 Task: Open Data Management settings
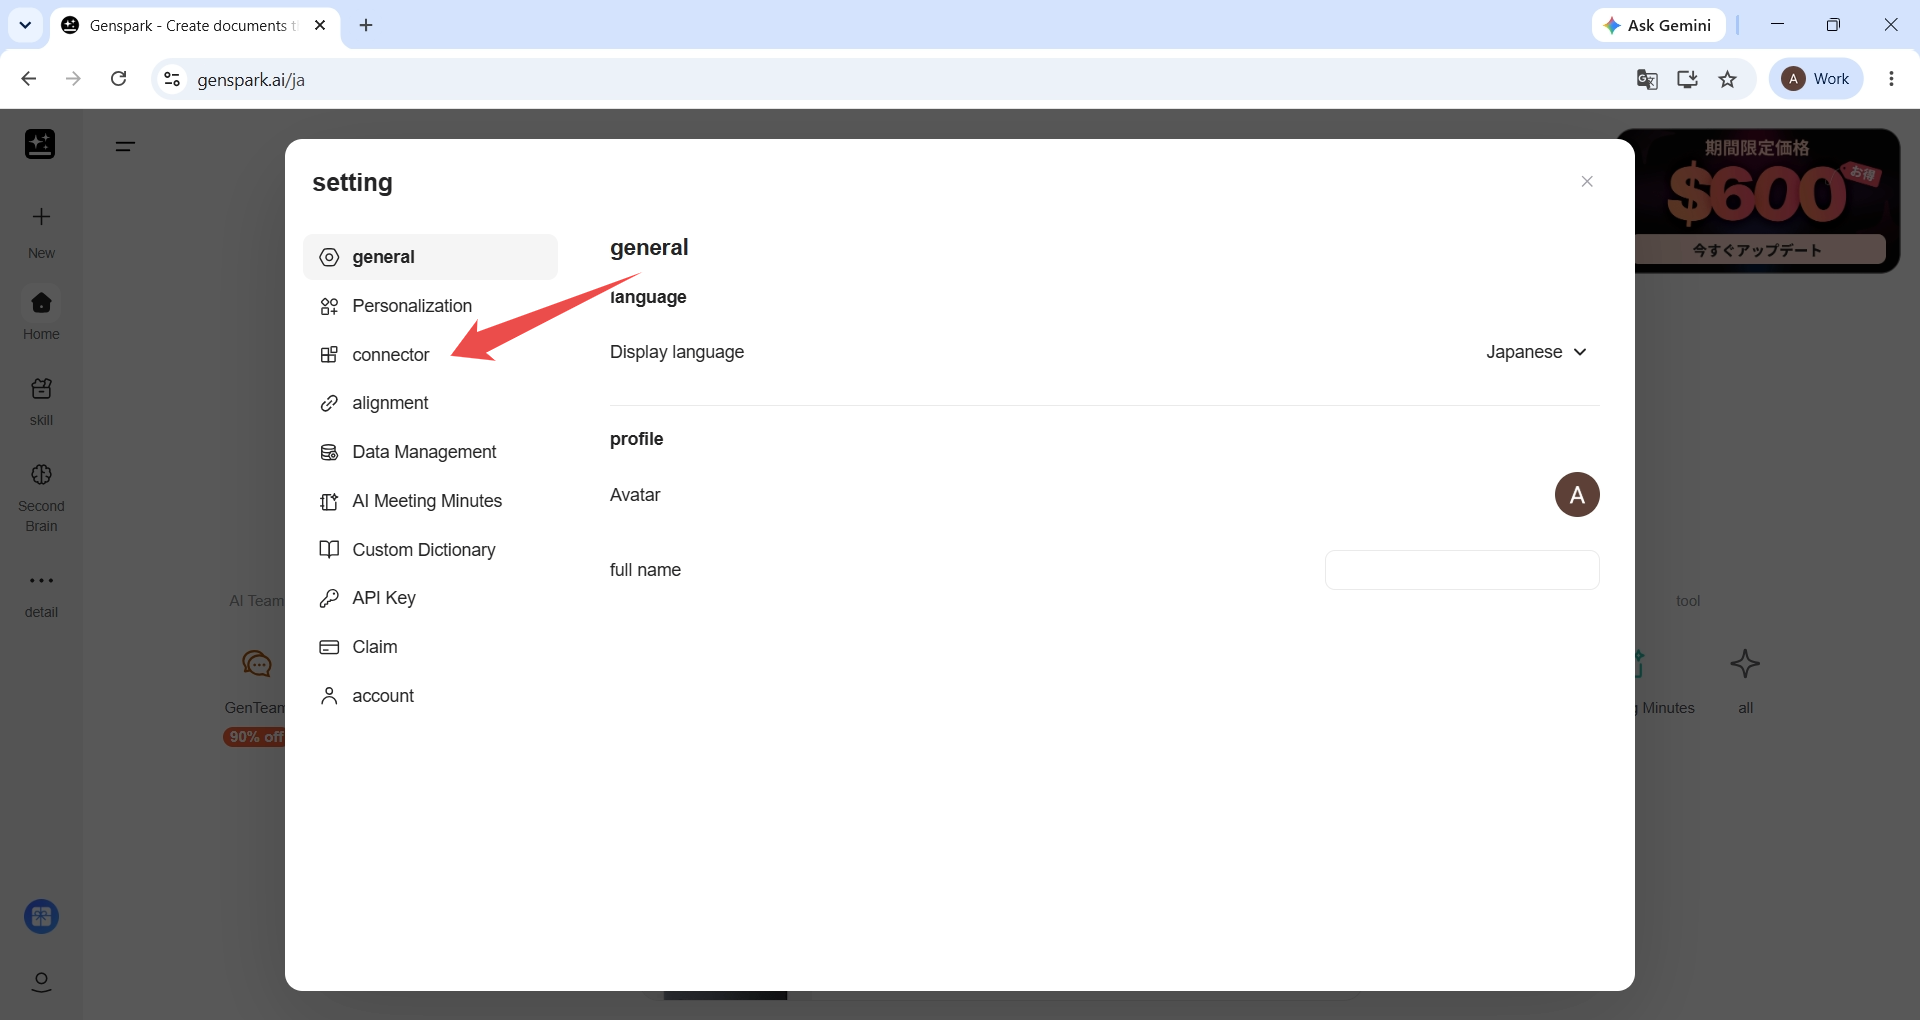point(430,452)
